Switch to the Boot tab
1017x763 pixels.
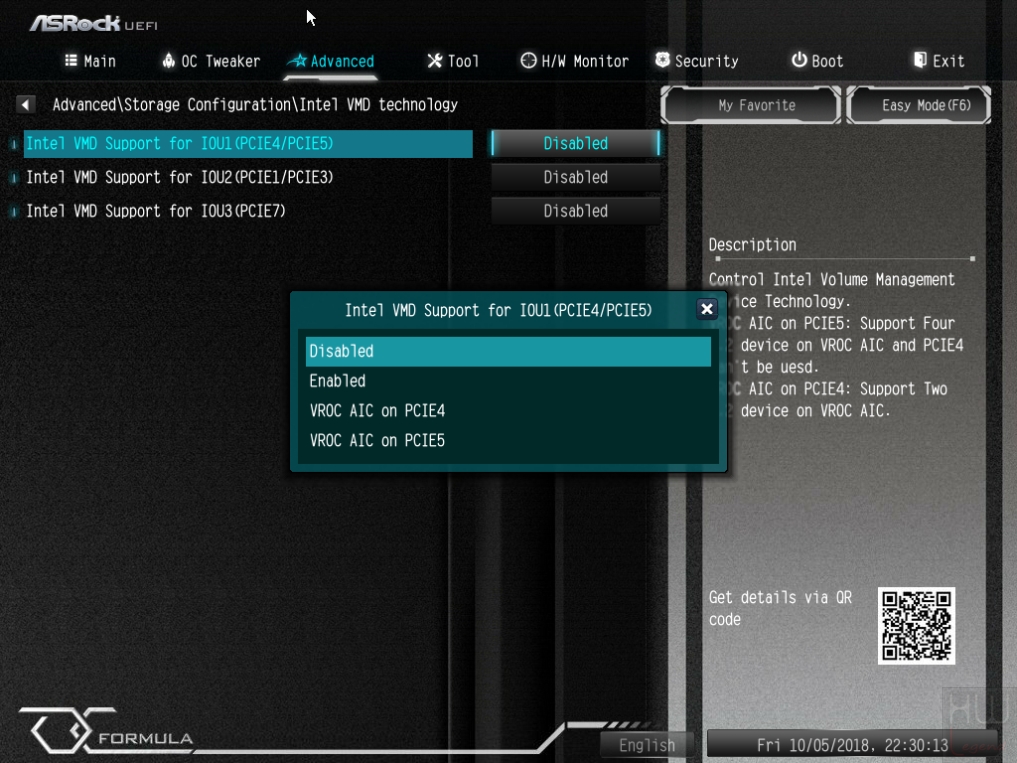817,61
